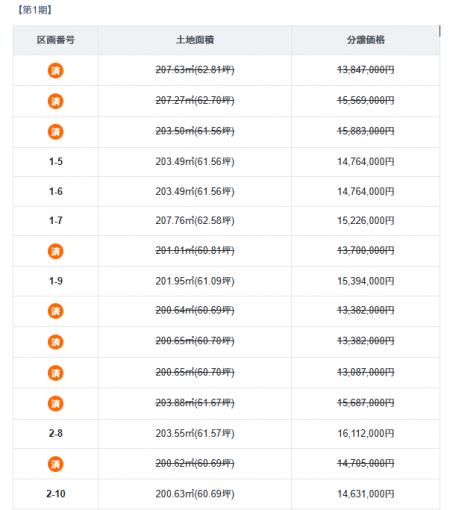This screenshot has width=450, height=510.
Task: Select the 14,764,000円 price in row 1-6
Action: pos(366,191)
